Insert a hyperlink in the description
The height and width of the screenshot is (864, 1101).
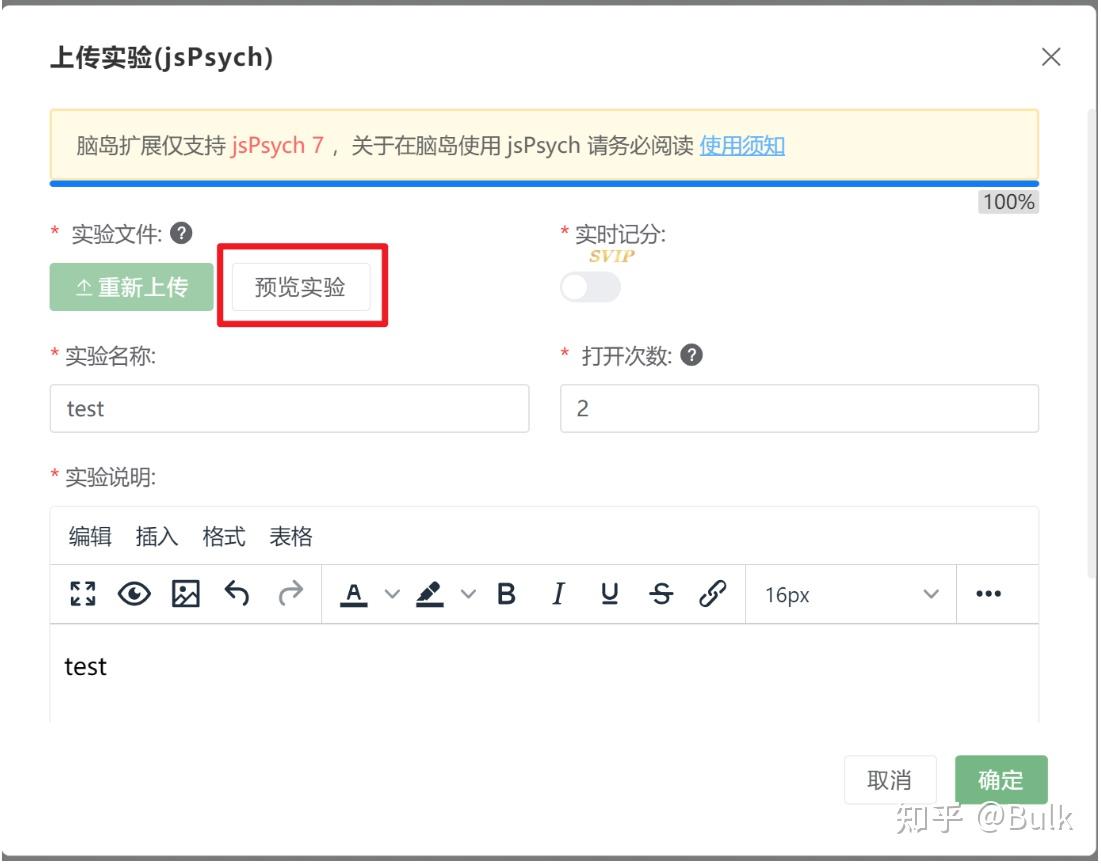tap(714, 593)
